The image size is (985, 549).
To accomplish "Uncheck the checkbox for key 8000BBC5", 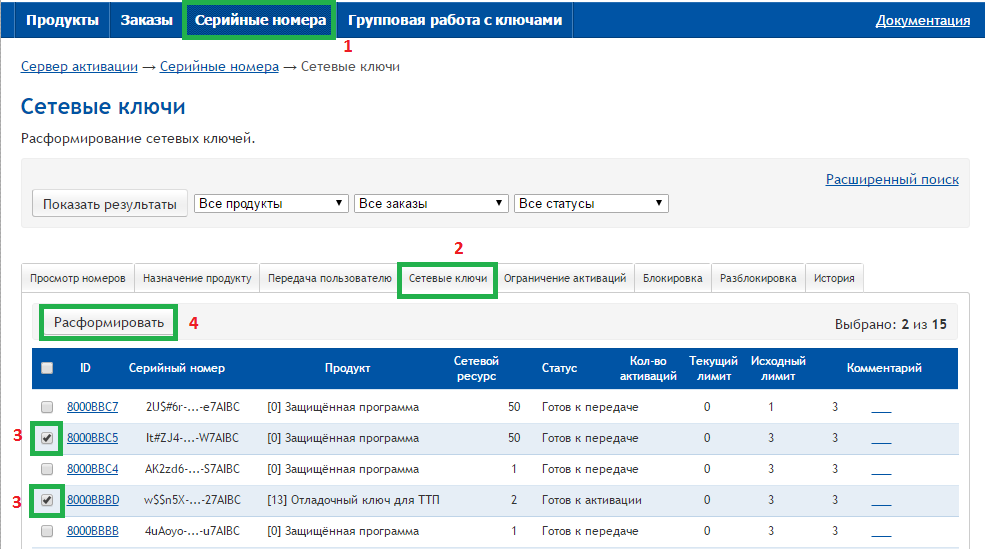I will point(47,438).
